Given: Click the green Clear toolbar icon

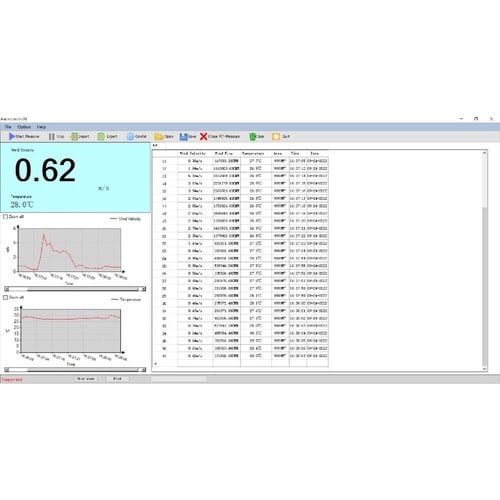Looking at the screenshot, I should 253,136.
